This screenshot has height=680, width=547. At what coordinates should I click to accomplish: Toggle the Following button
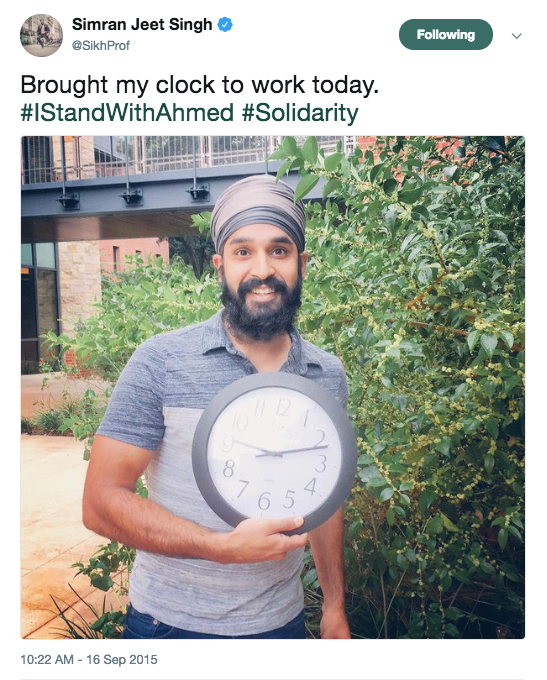[x=445, y=35]
